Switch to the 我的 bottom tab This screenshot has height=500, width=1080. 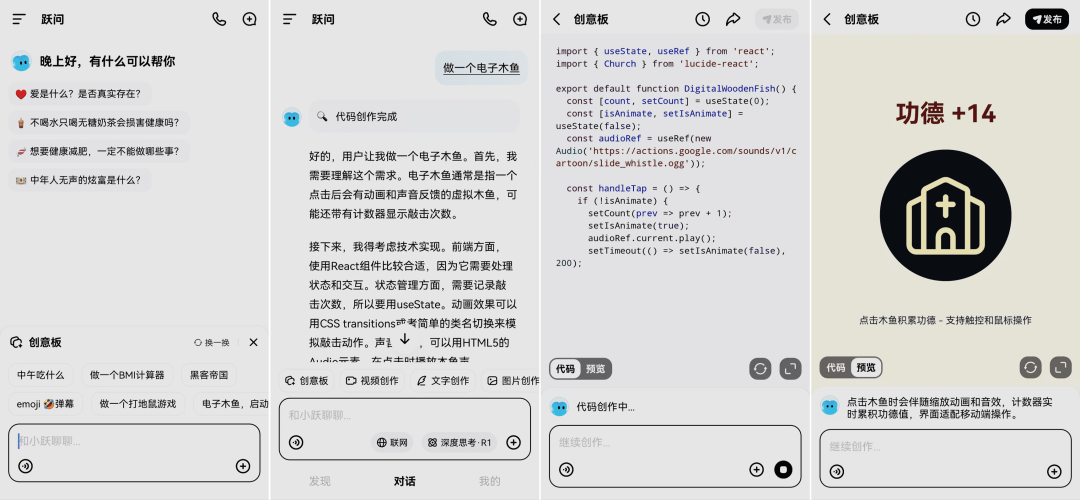pos(490,481)
